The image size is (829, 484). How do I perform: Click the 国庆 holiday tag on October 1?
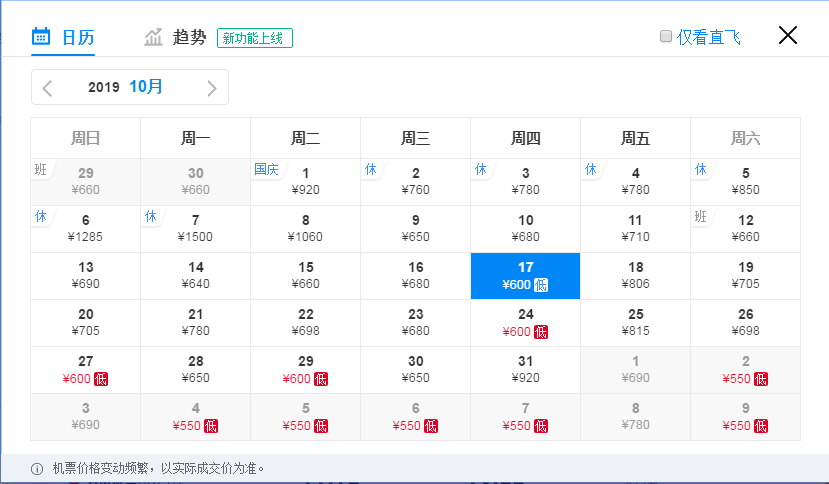[266, 169]
